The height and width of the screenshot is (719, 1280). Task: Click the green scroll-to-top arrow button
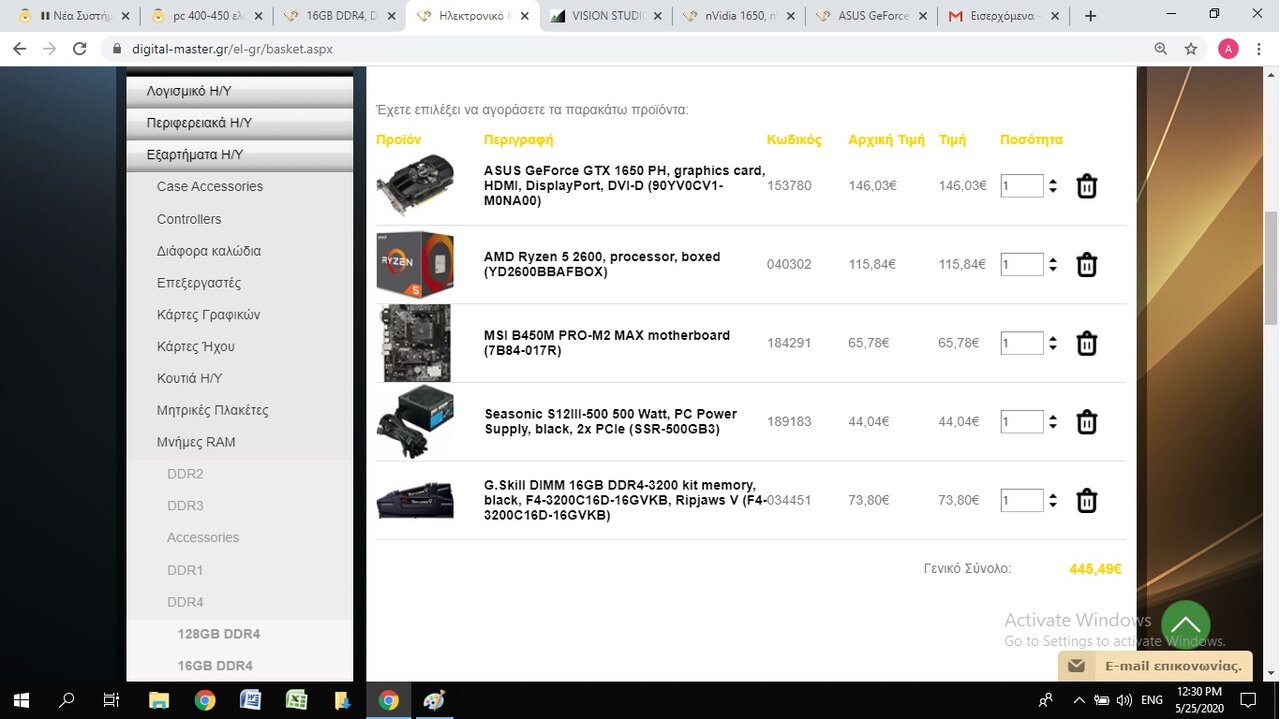(x=1186, y=625)
